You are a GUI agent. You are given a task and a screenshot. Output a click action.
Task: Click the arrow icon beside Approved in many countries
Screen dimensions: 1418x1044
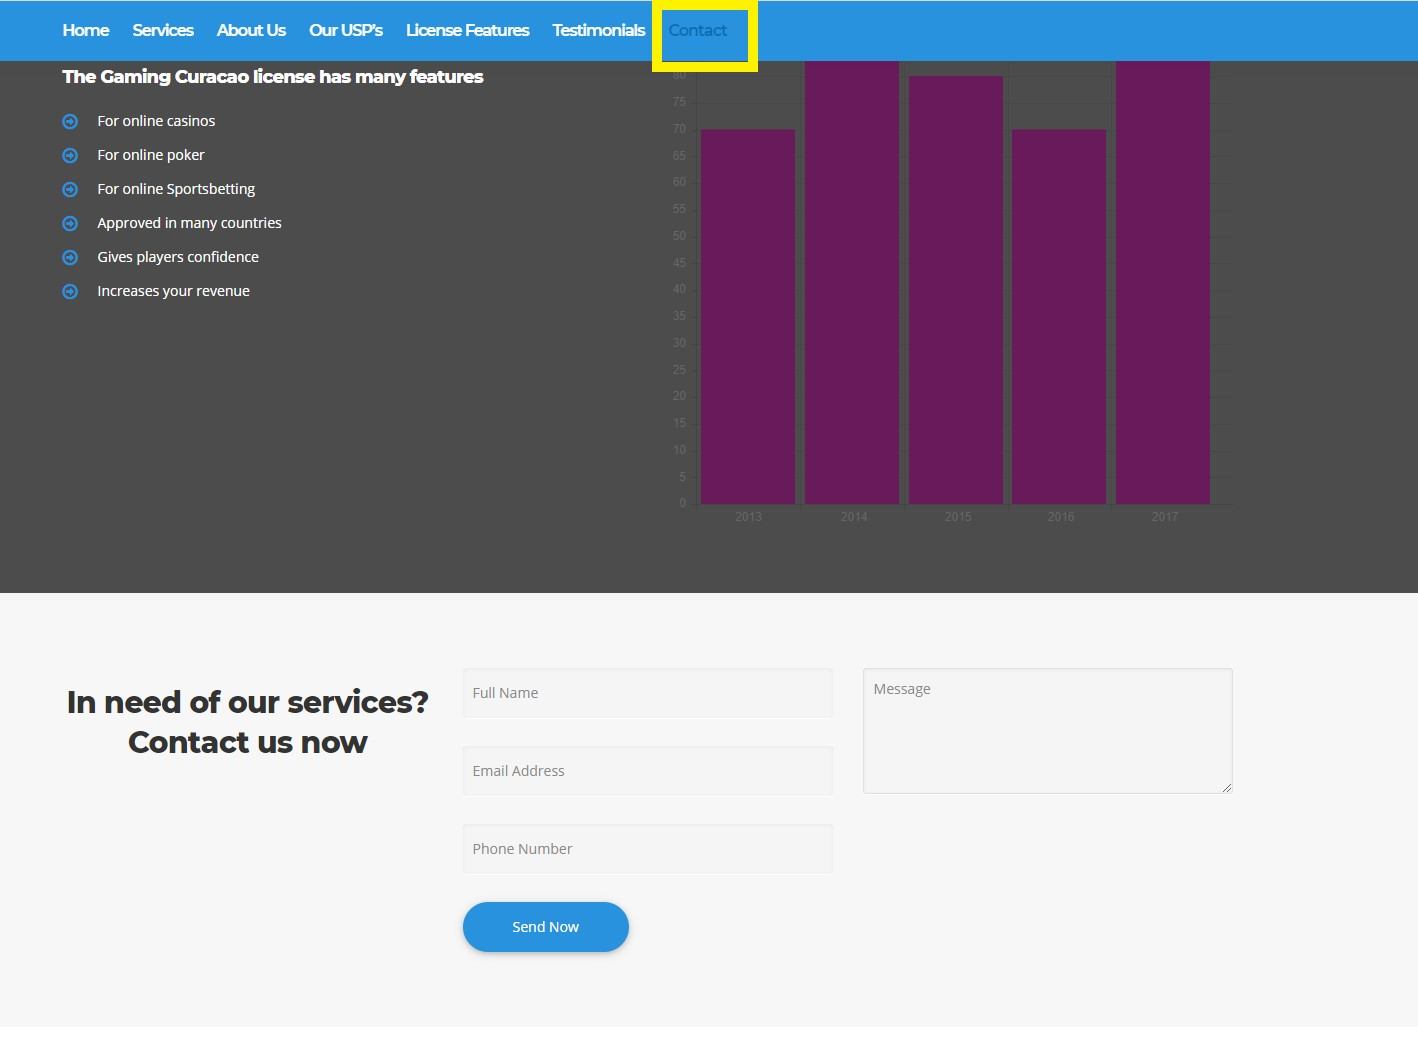tap(70, 224)
